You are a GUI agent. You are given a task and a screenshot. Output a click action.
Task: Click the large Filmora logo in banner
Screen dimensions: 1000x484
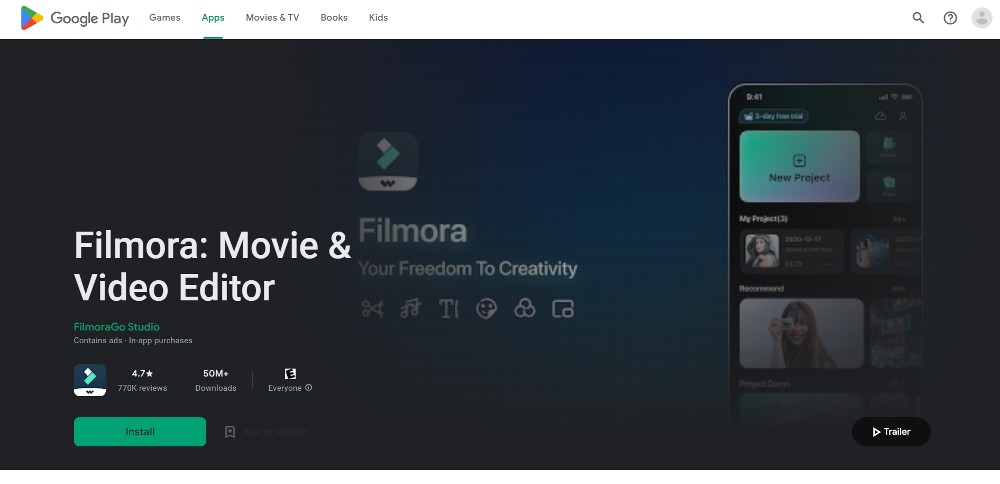tap(388, 161)
